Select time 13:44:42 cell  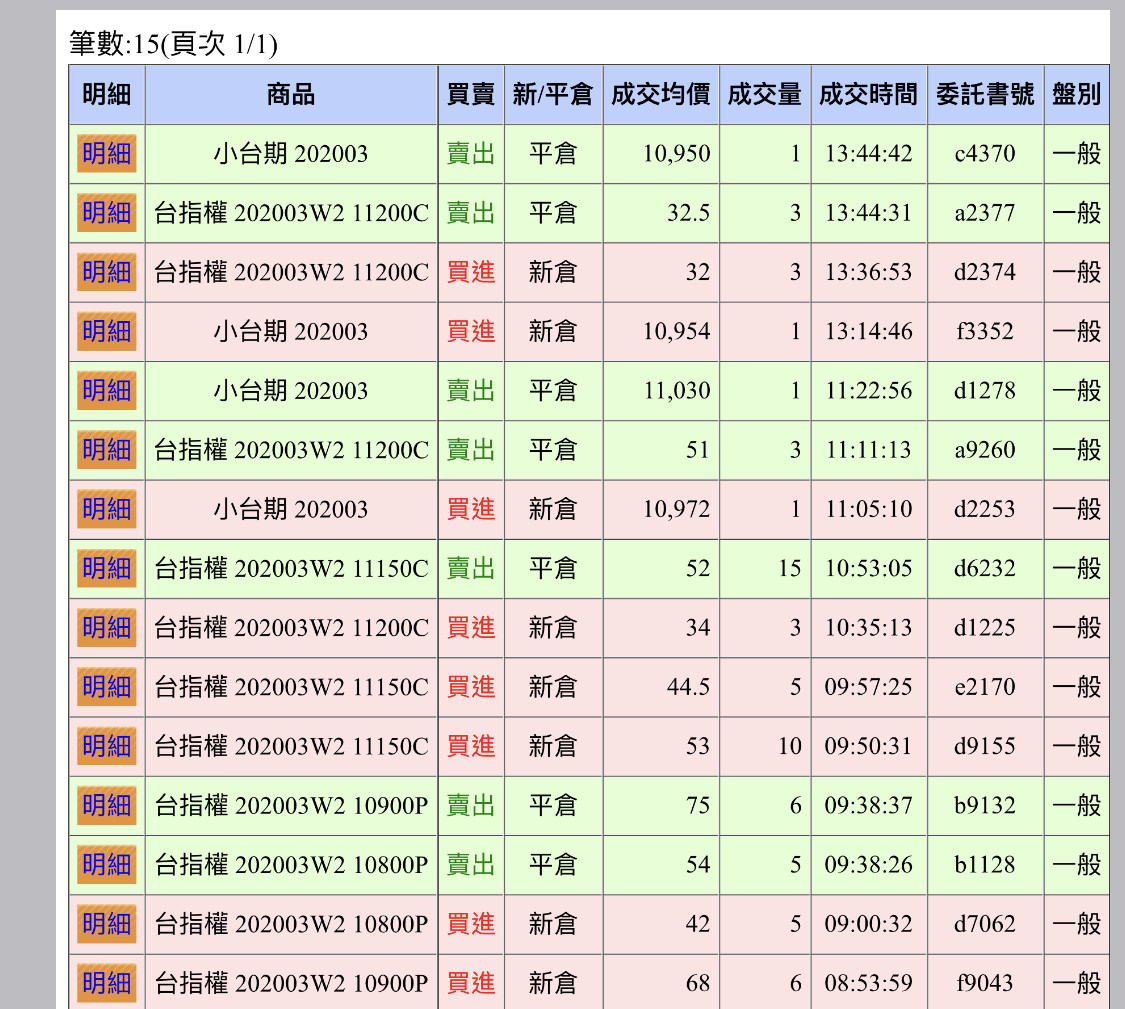click(869, 154)
